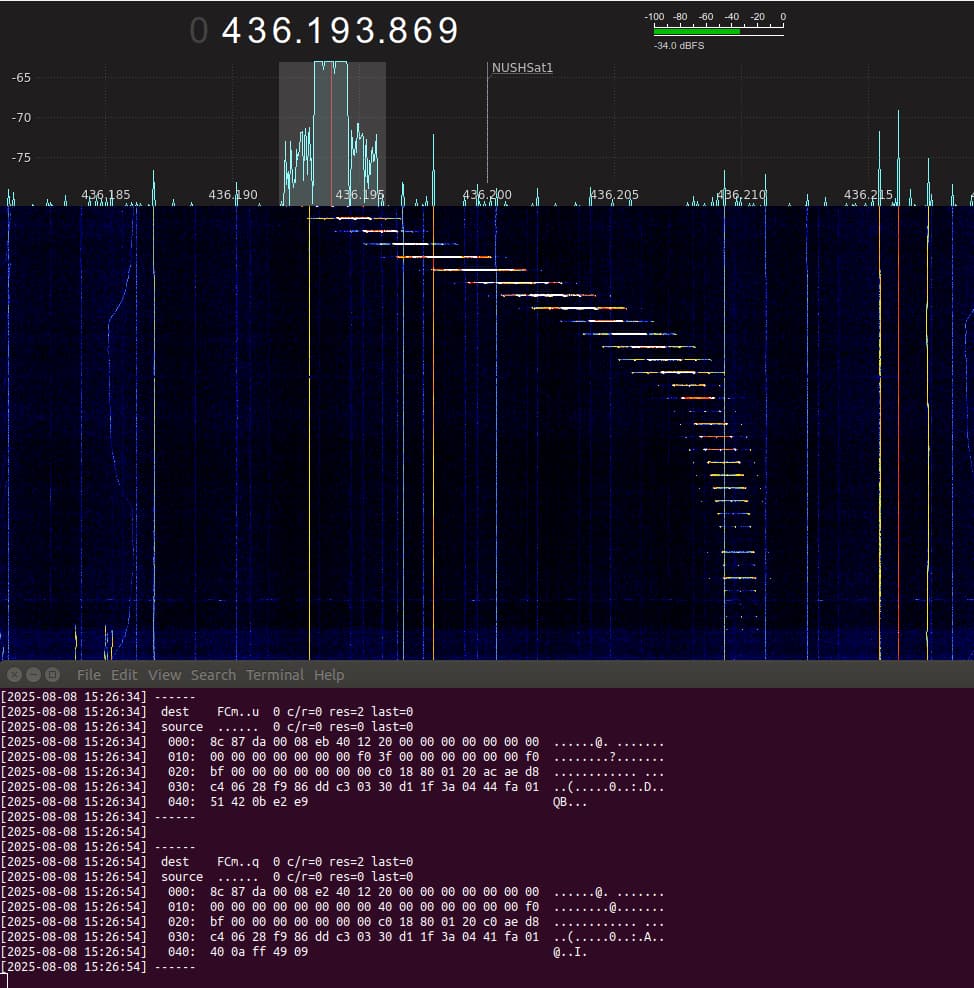Viewport: 974px width, 988px height.
Task: Maximize the terminal window
Action: [52, 675]
